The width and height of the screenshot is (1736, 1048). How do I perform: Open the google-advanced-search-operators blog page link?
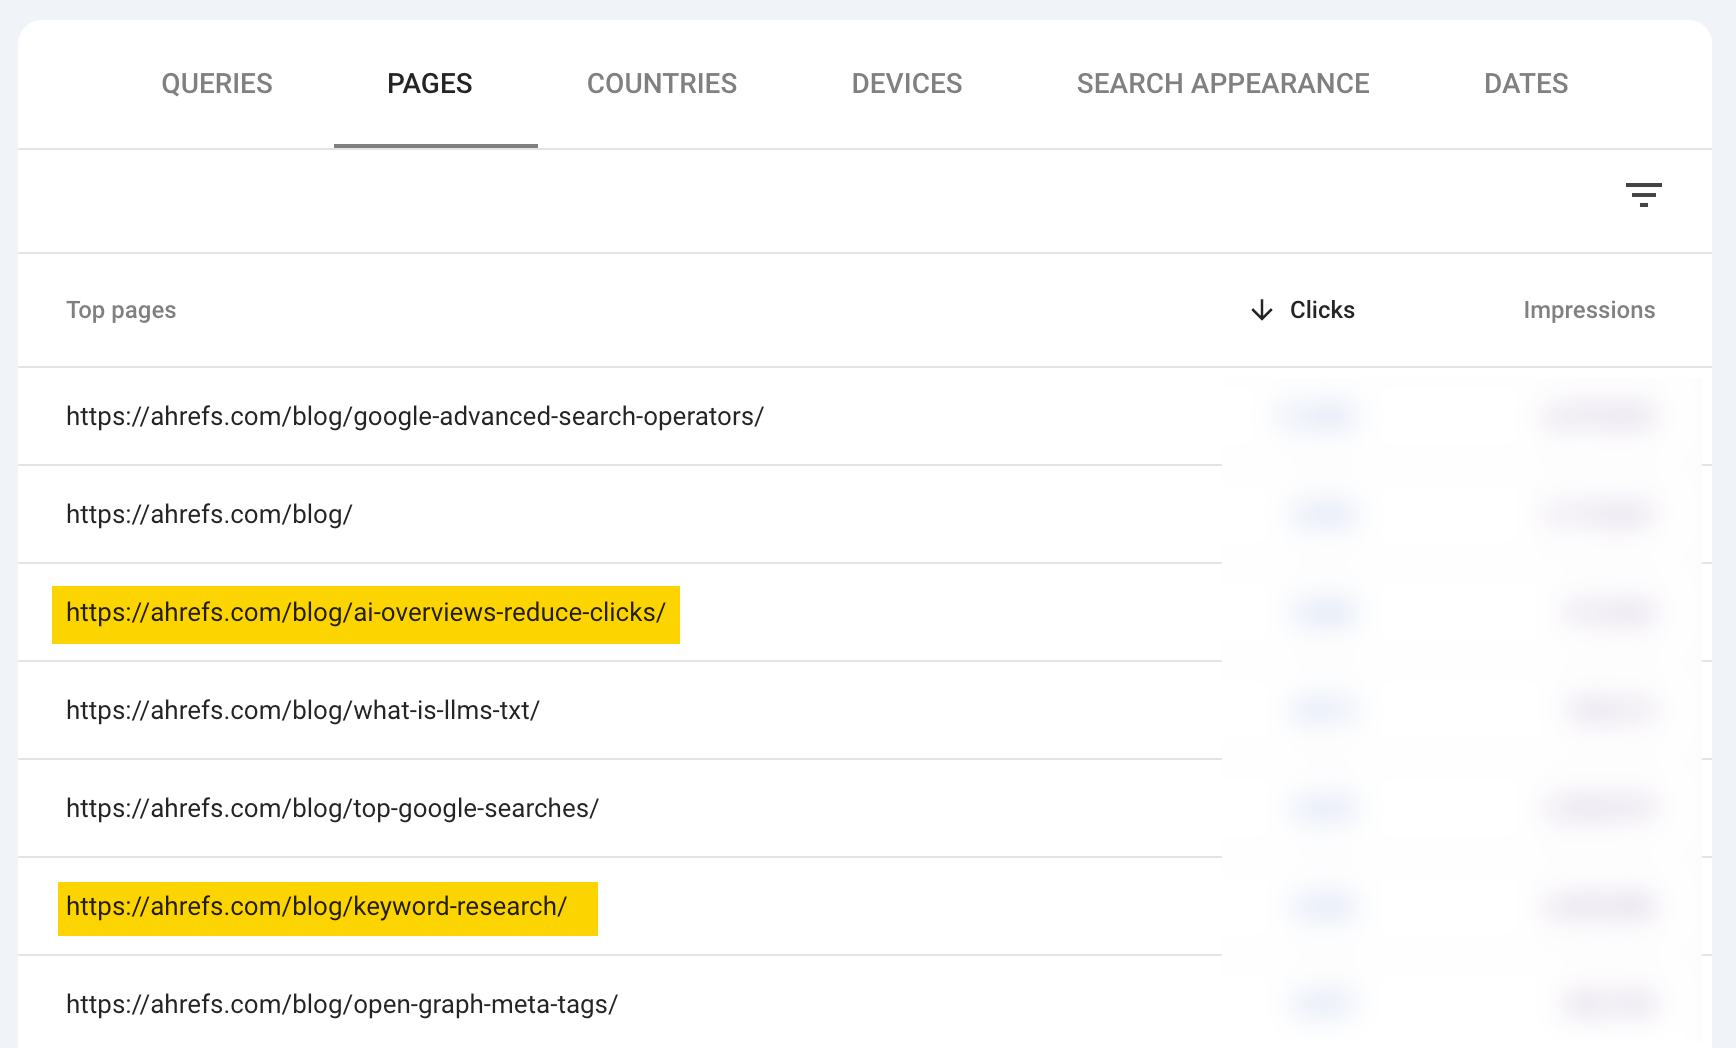414,416
